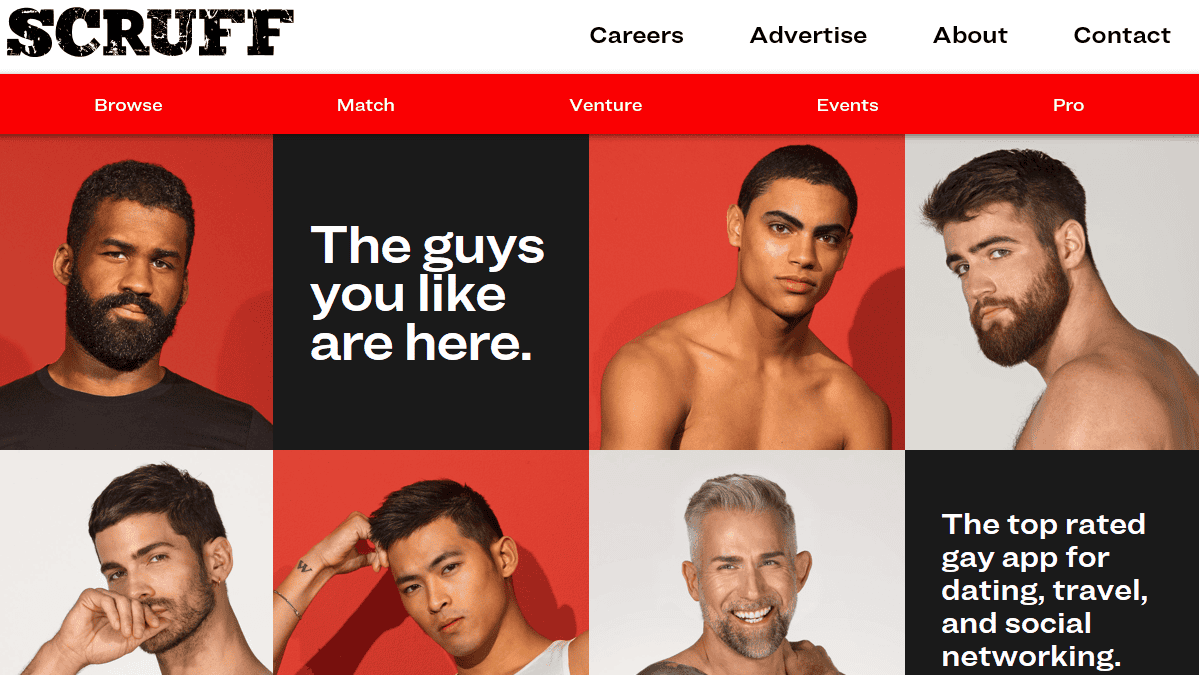Open the Careers page
This screenshot has width=1199, height=675.
pos(636,35)
